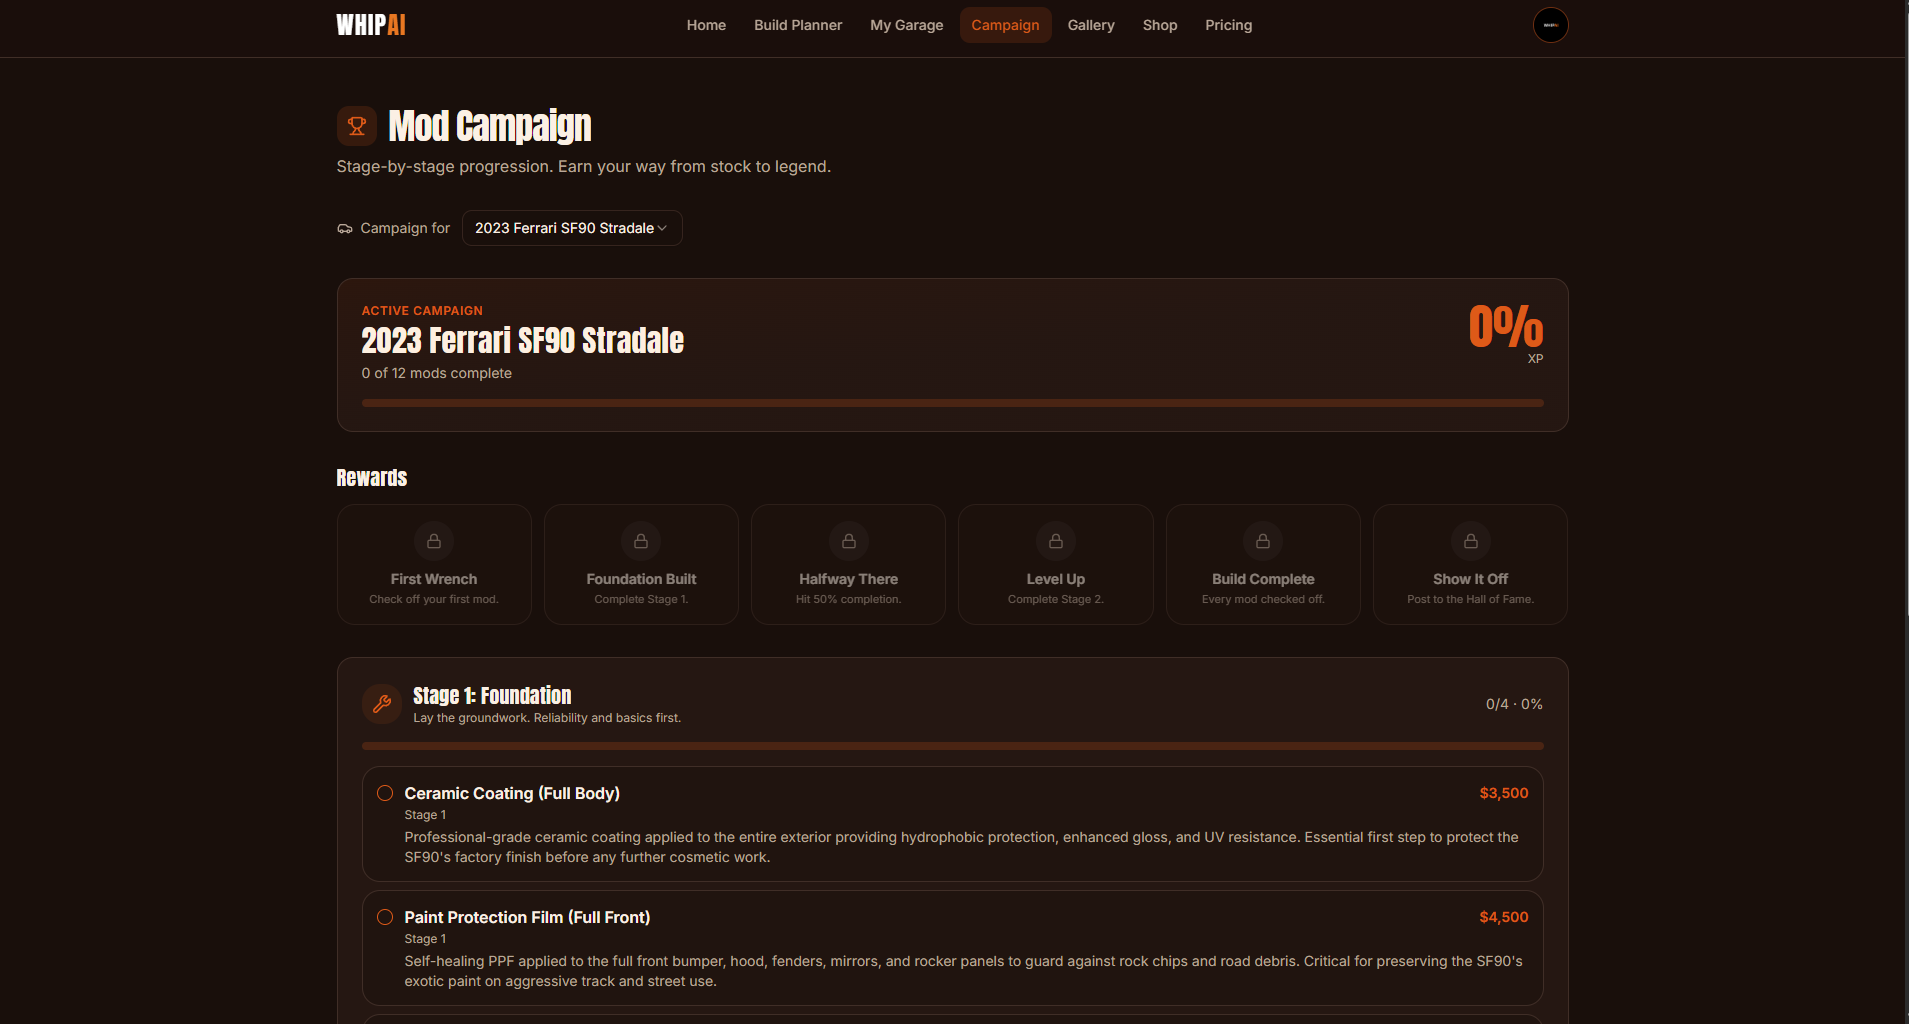1909x1024 pixels.
Task: Click the Mod Campaign page heading
Action: (x=490, y=126)
